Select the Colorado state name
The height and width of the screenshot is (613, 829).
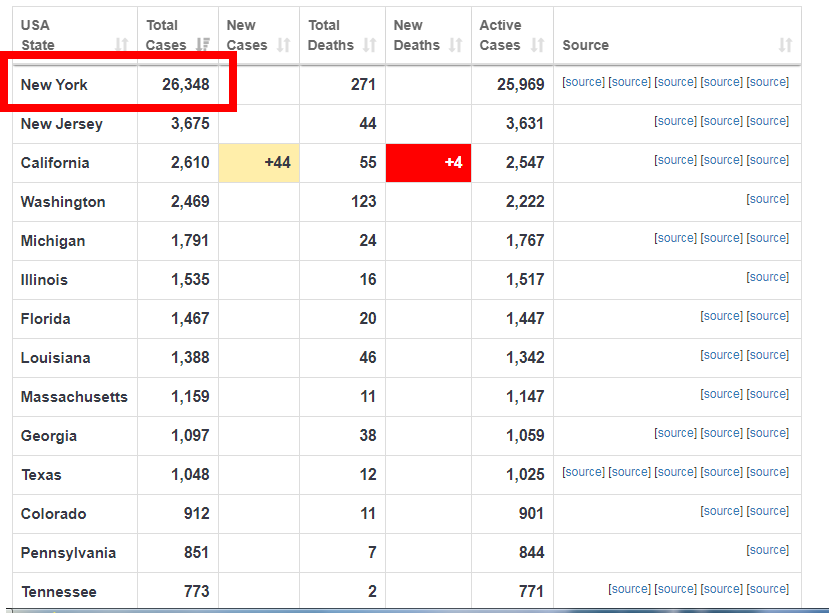tap(53, 514)
